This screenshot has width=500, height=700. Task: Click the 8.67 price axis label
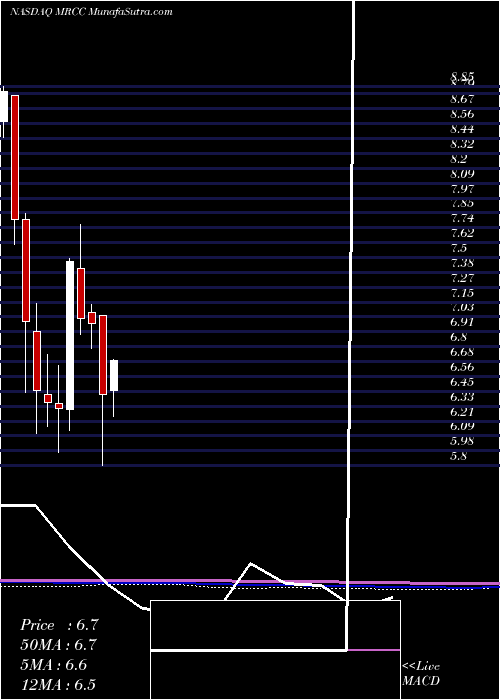pyautogui.click(x=462, y=99)
